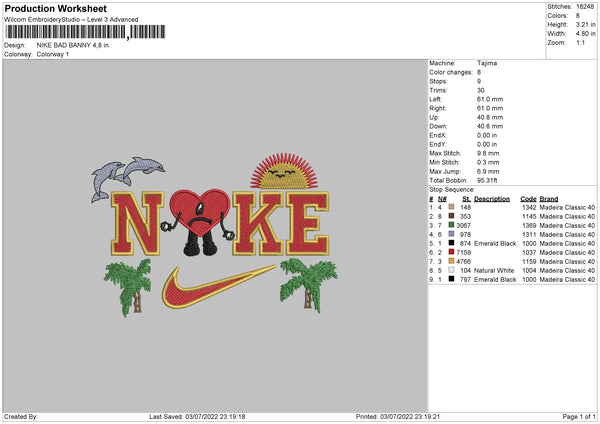Click the stitch count '7159' in the stop list
Screen dimensions: 600x424
(x=463, y=253)
